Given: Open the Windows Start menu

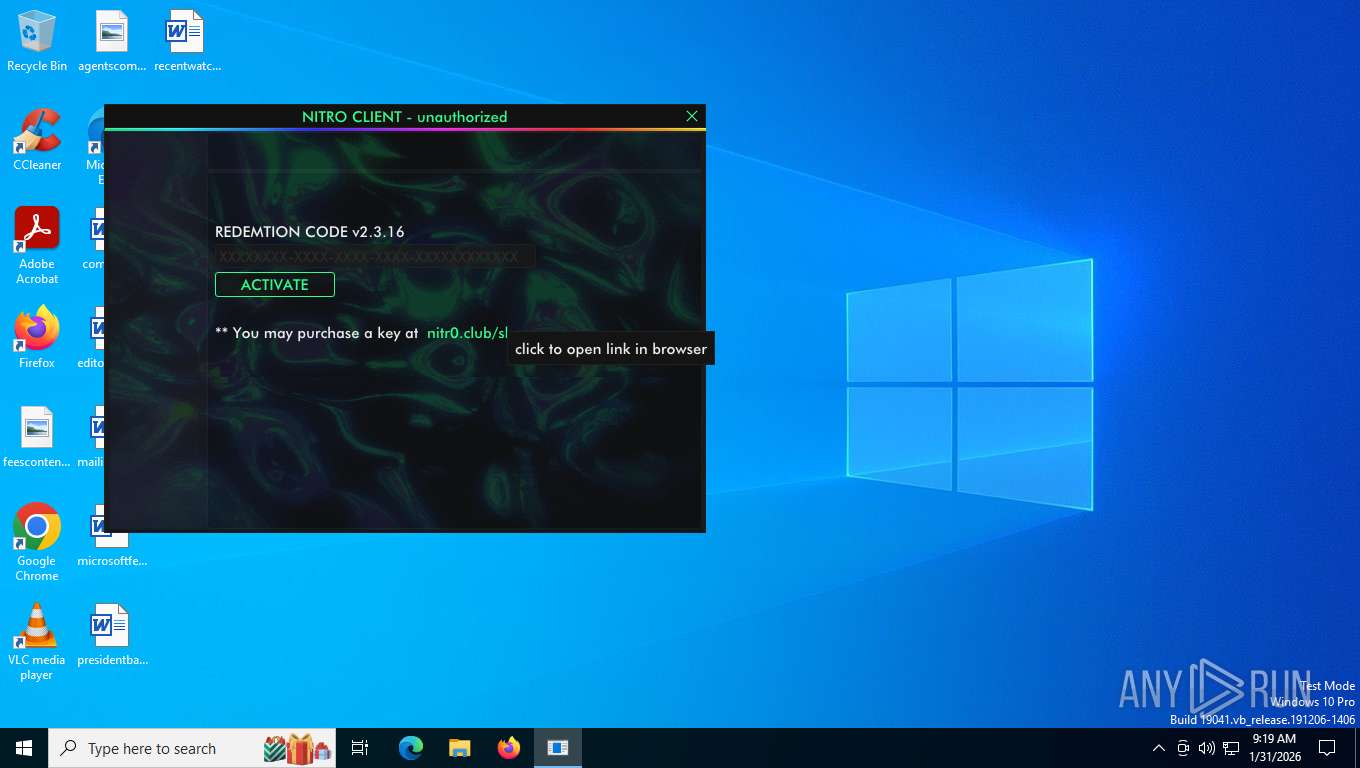Looking at the screenshot, I should pyautogui.click(x=24, y=748).
